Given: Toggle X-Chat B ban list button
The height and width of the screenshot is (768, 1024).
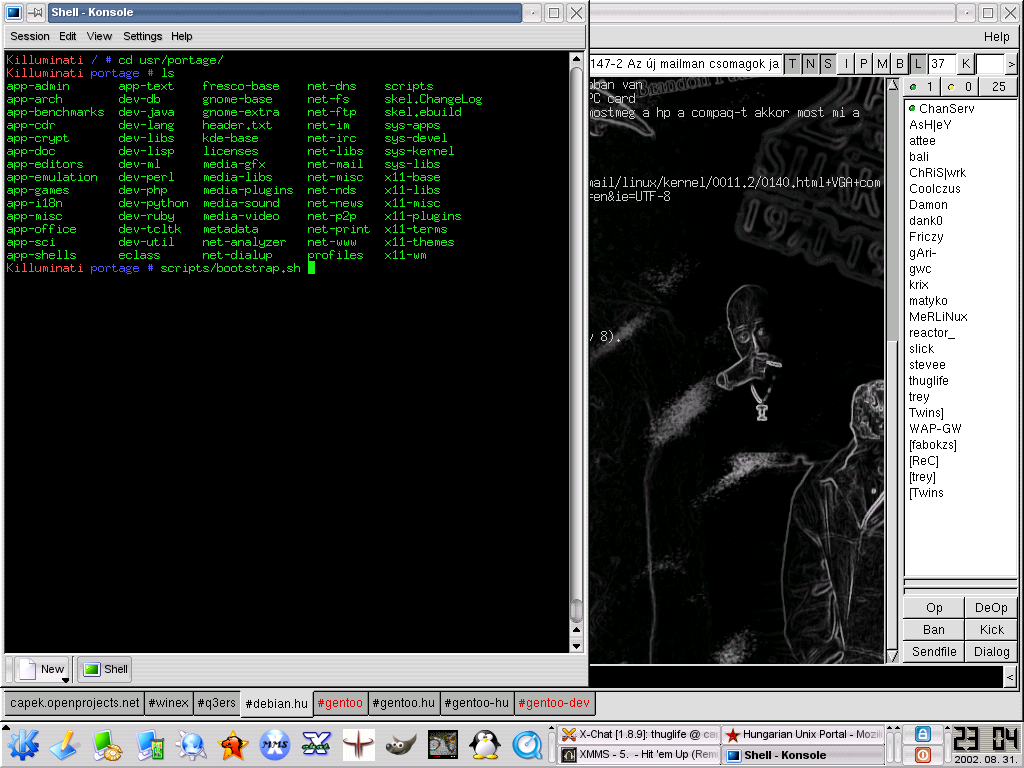Looking at the screenshot, I should point(900,63).
